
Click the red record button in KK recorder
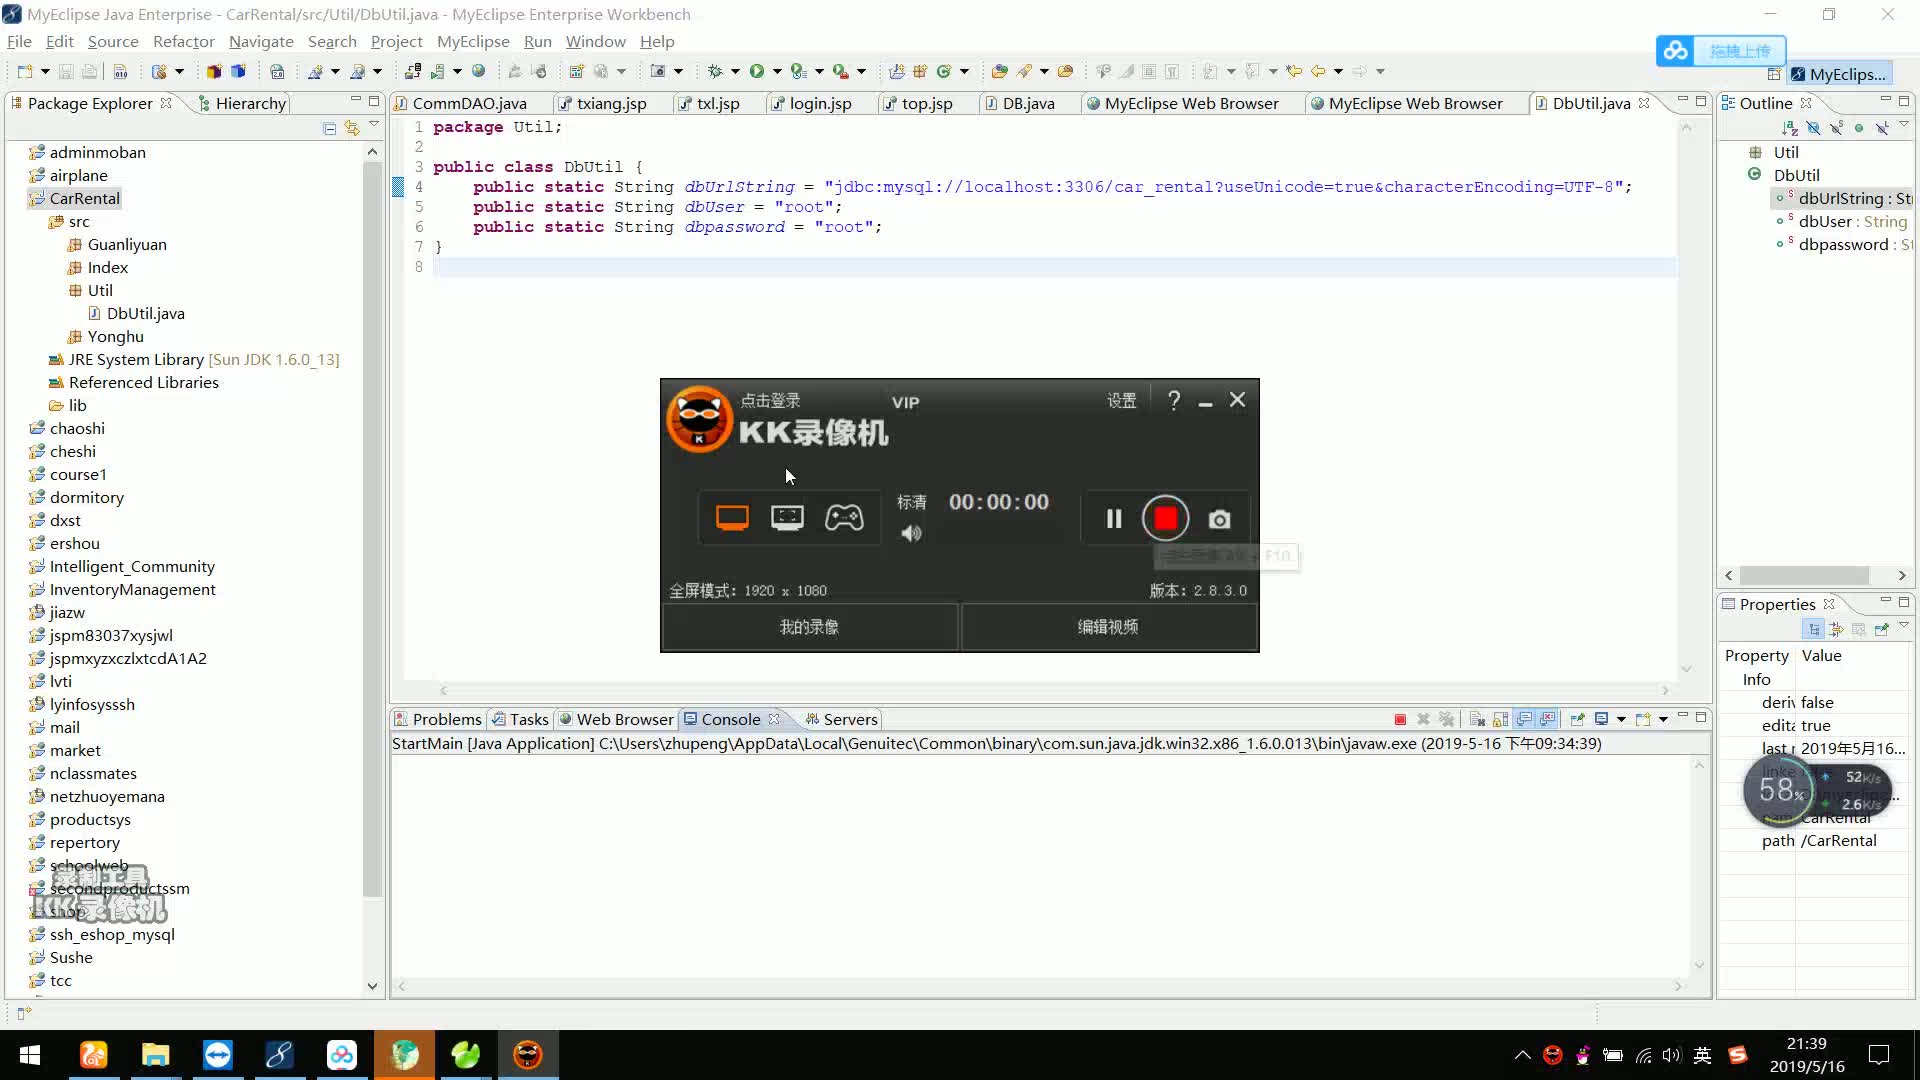1165,518
